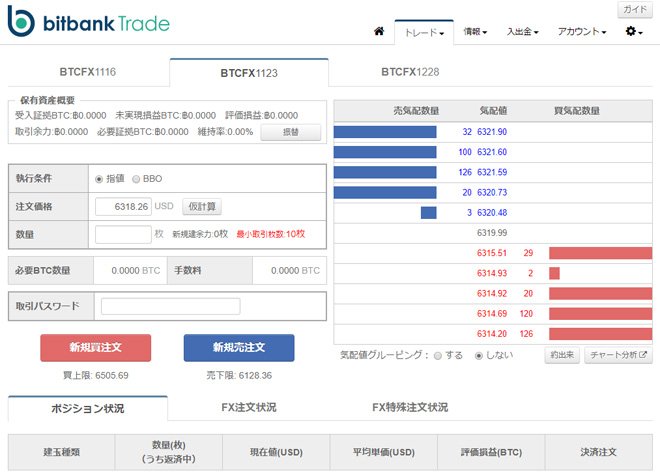This screenshot has height=475, width=660.
Task: Focus the 注文価格 input field
Action: 123,207
